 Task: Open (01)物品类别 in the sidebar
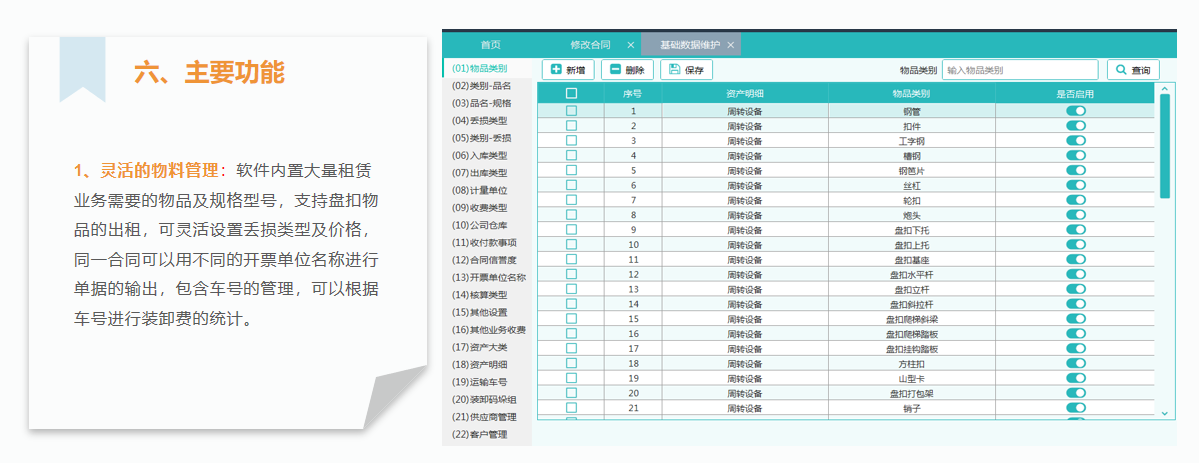479,68
